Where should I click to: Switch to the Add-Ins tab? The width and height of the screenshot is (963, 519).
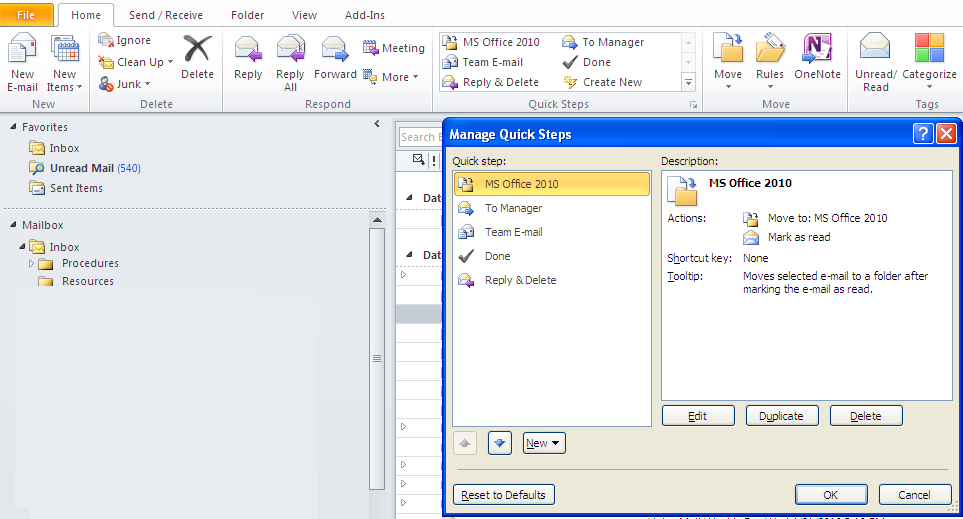(365, 15)
